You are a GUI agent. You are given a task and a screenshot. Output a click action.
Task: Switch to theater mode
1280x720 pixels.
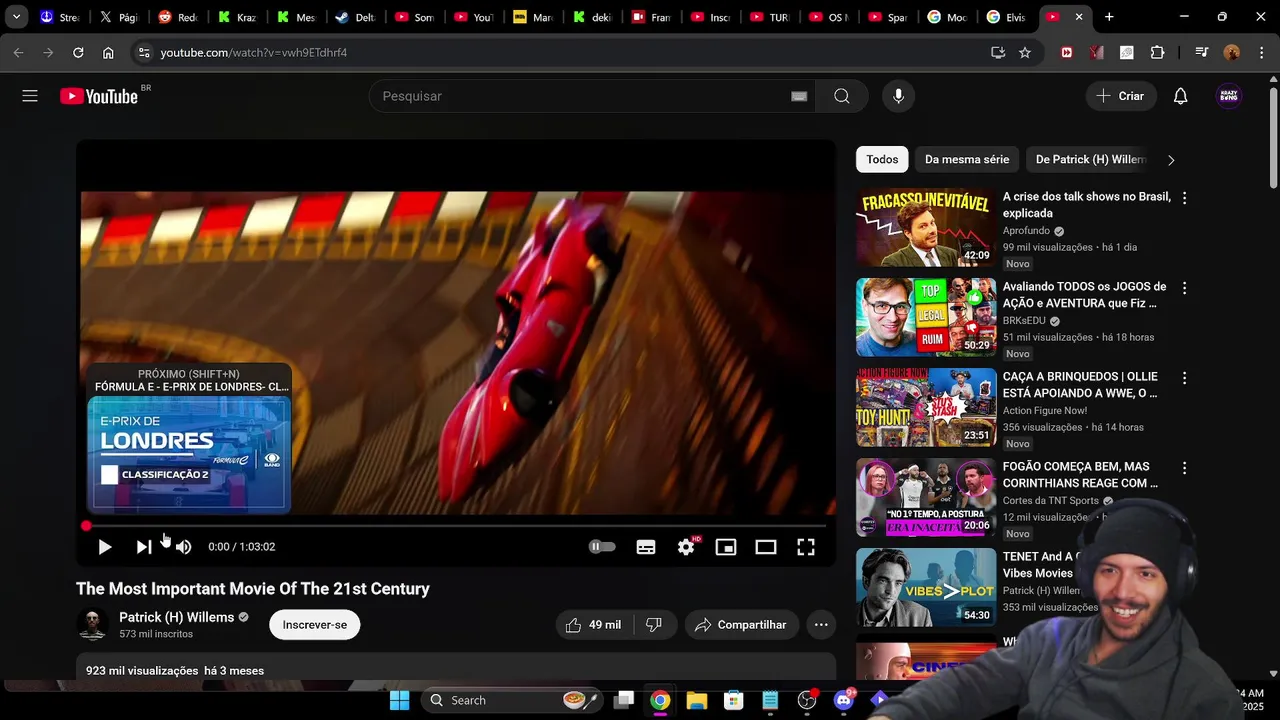pos(766,547)
